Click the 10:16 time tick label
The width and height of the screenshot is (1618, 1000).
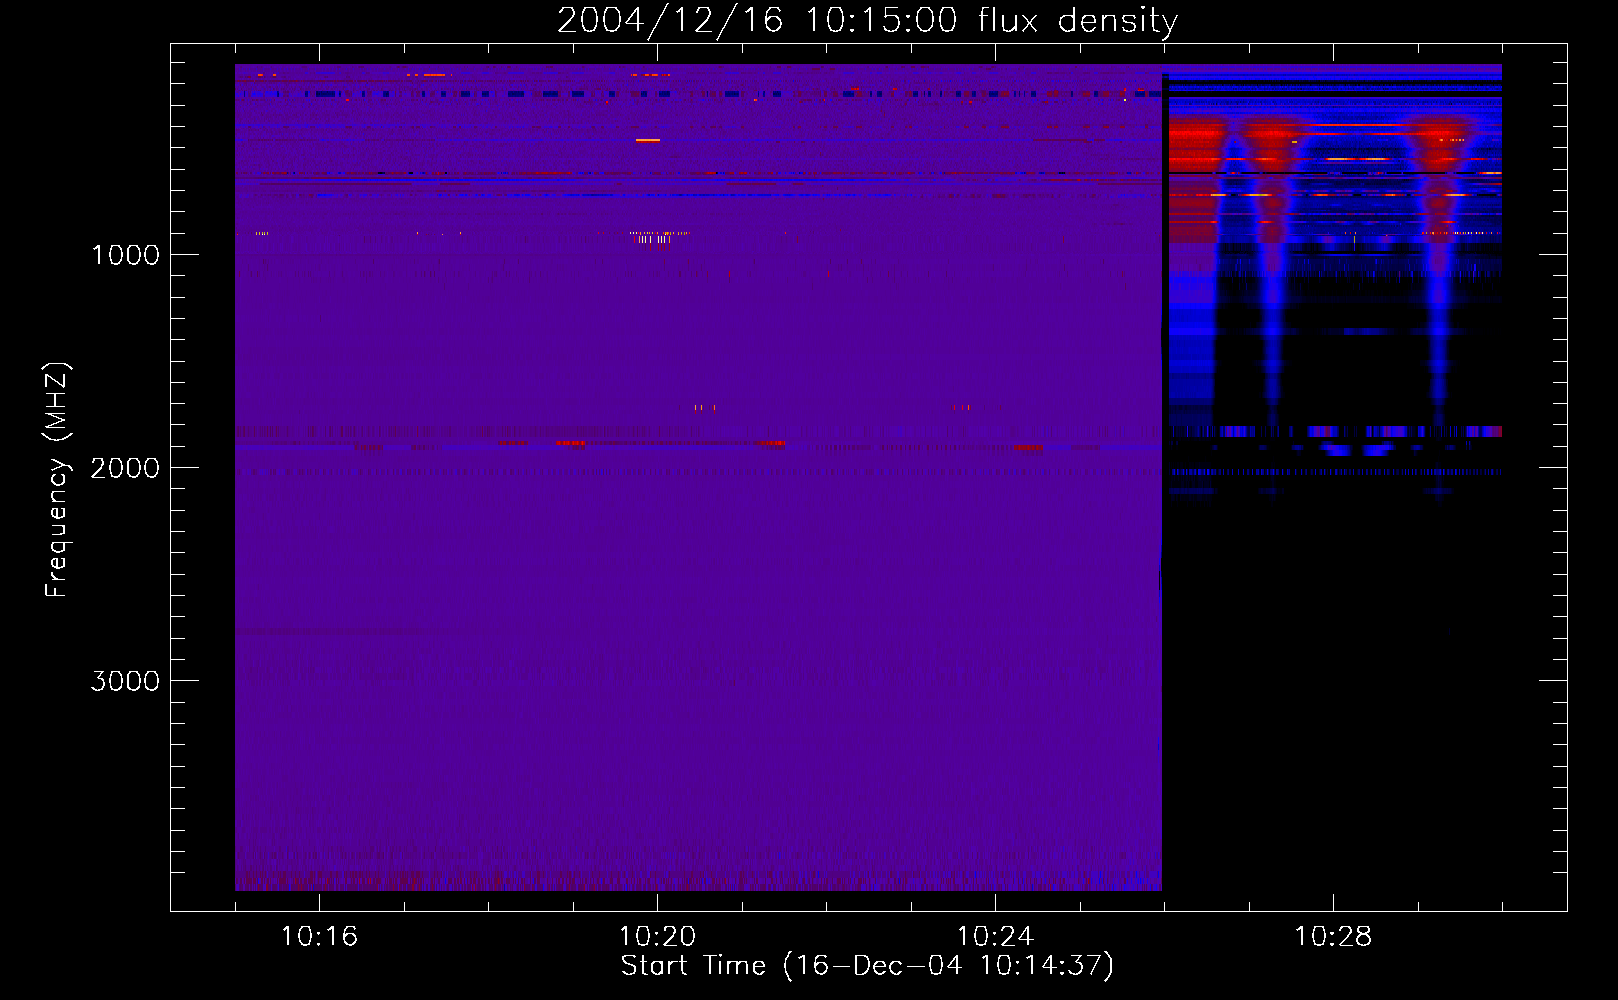(x=319, y=937)
